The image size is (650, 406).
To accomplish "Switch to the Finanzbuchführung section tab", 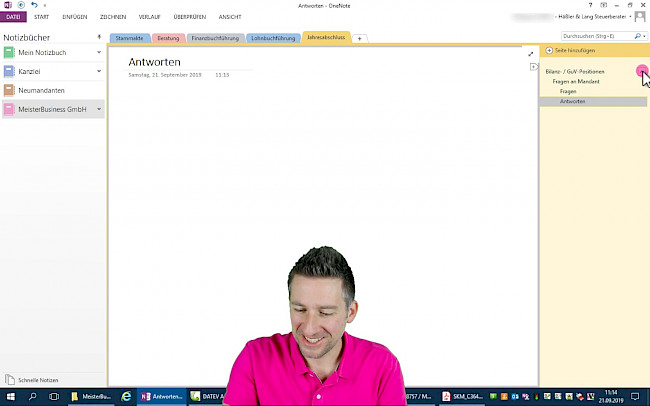I will tap(212, 38).
